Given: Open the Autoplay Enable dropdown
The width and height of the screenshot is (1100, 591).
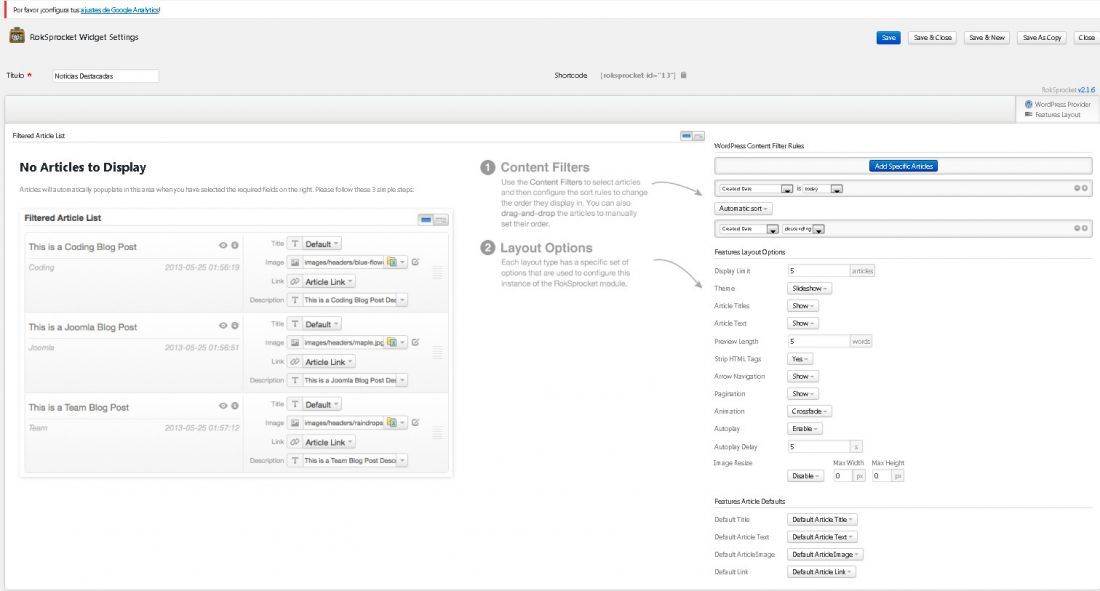Looking at the screenshot, I should pyautogui.click(x=805, y=429).
